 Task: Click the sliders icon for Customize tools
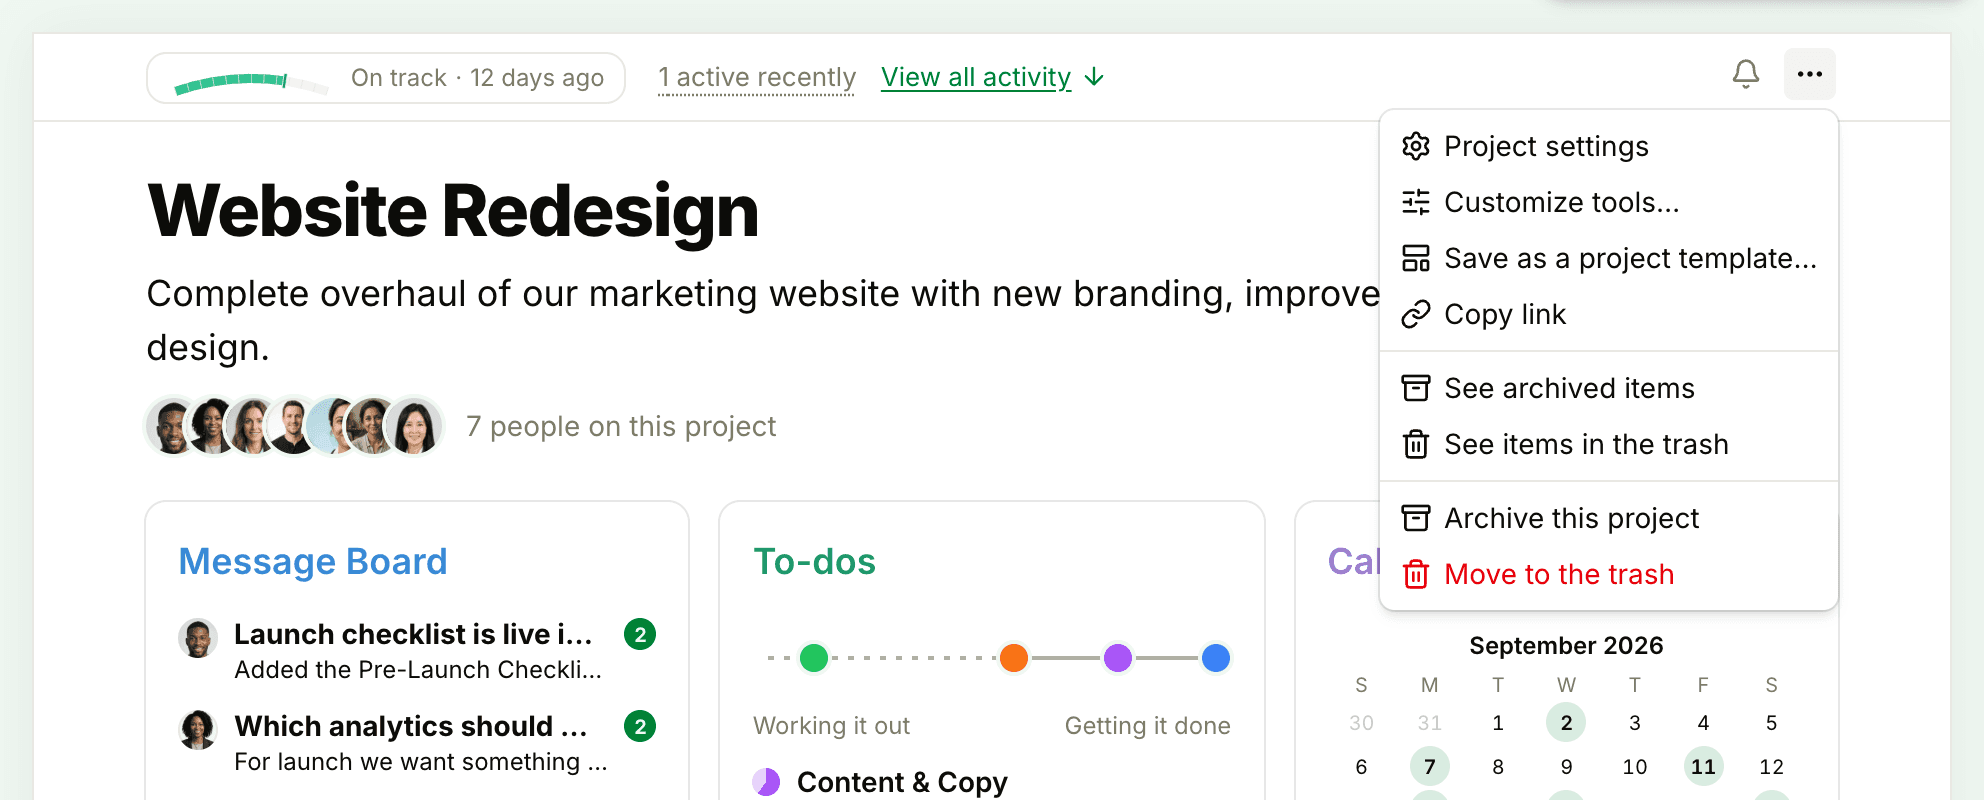tap(1416, 202)
